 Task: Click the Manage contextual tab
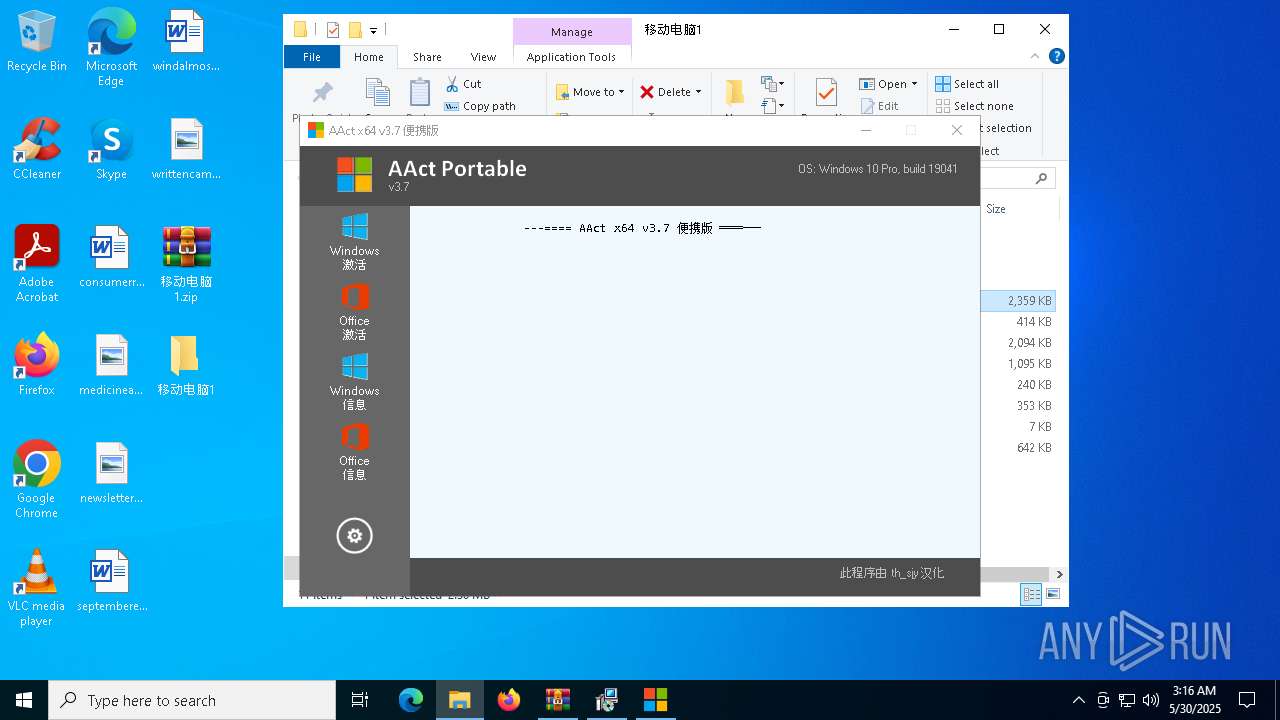(572, 32)
